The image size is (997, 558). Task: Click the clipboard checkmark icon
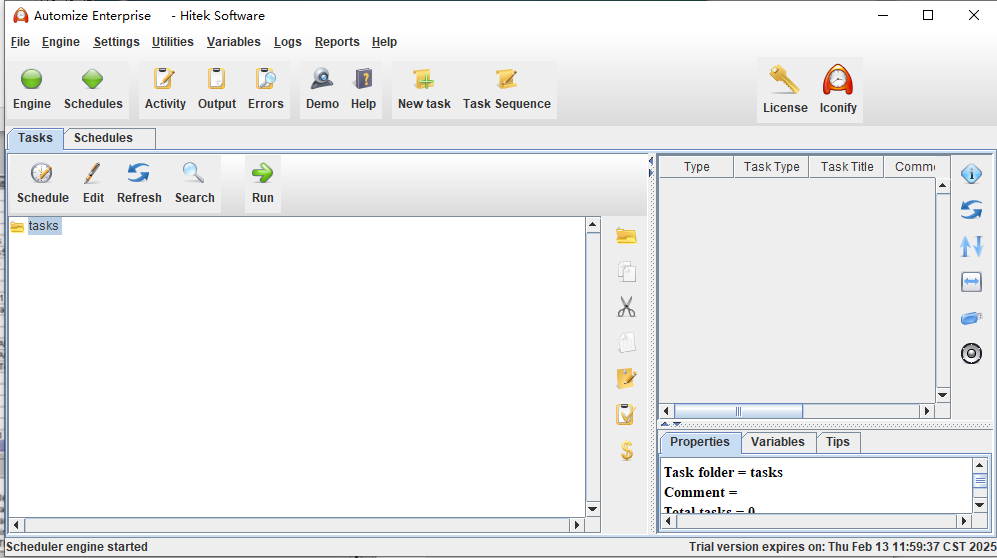pos(626,414)
